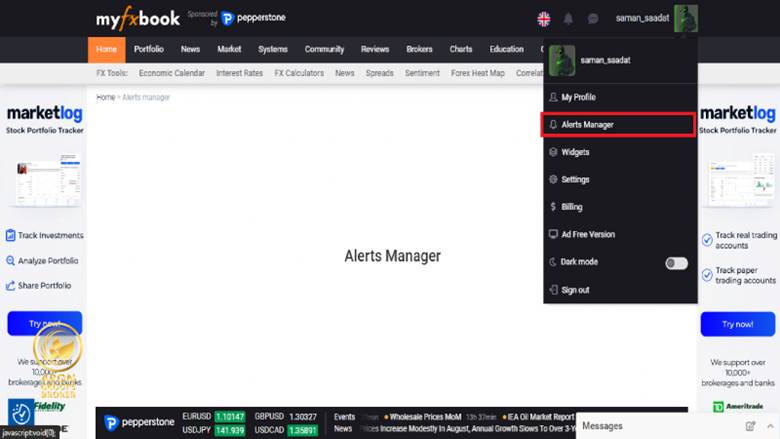Open the chat messages bubble icon

593,18
